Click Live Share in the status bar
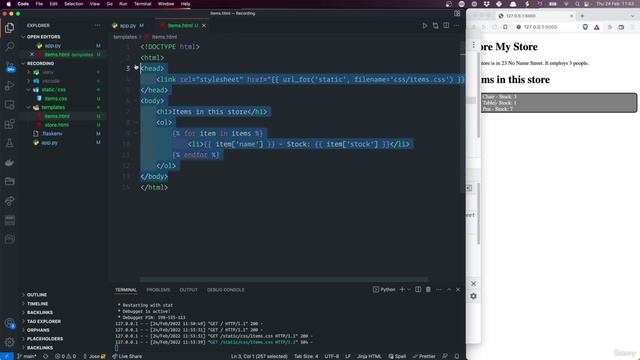This screenshot has height=360, width=640. click(127, 356)
